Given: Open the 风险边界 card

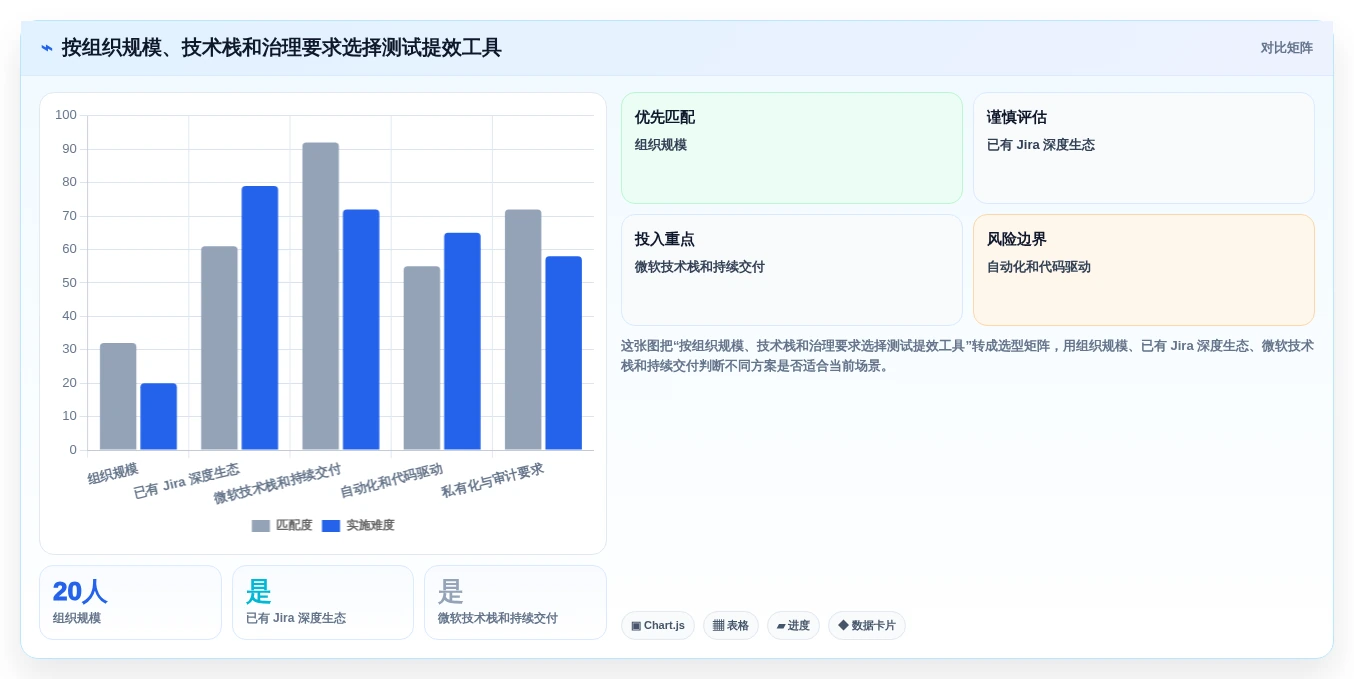Looking at the screenshot, I should (x=1144, y=270).
